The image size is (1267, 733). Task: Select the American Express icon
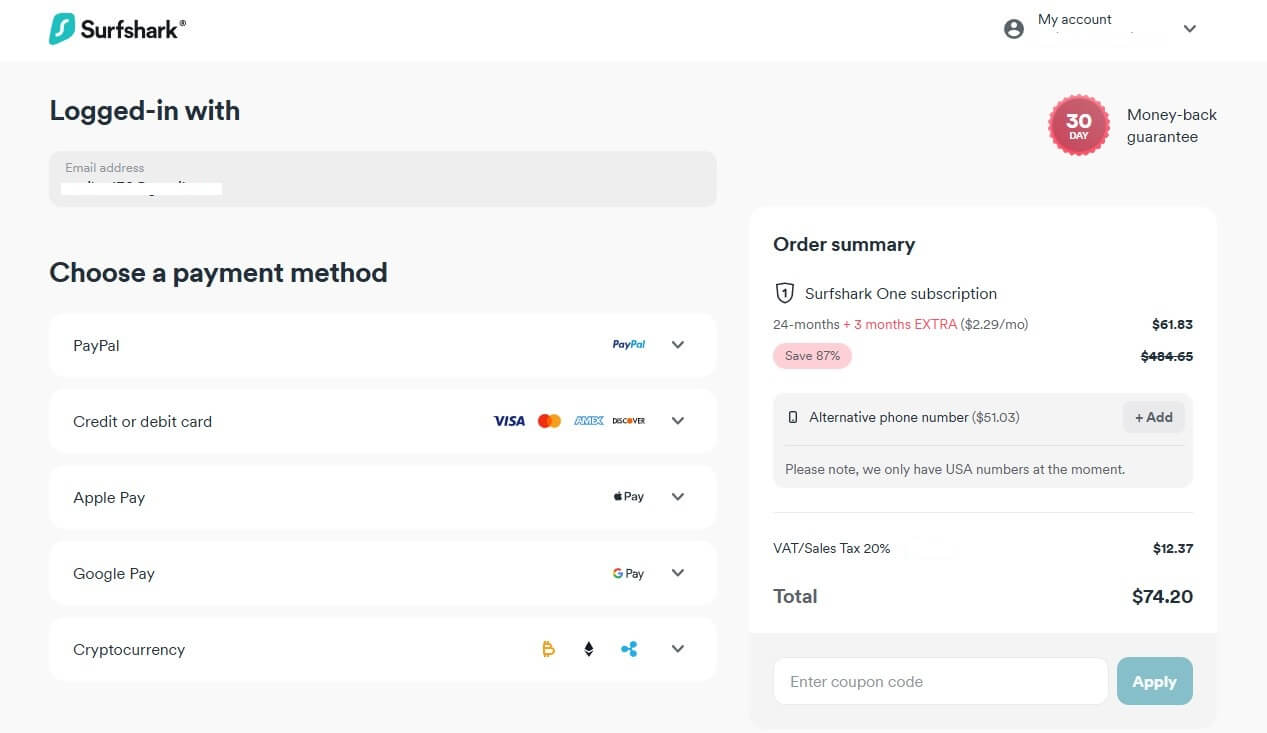[x=588, y=421]
